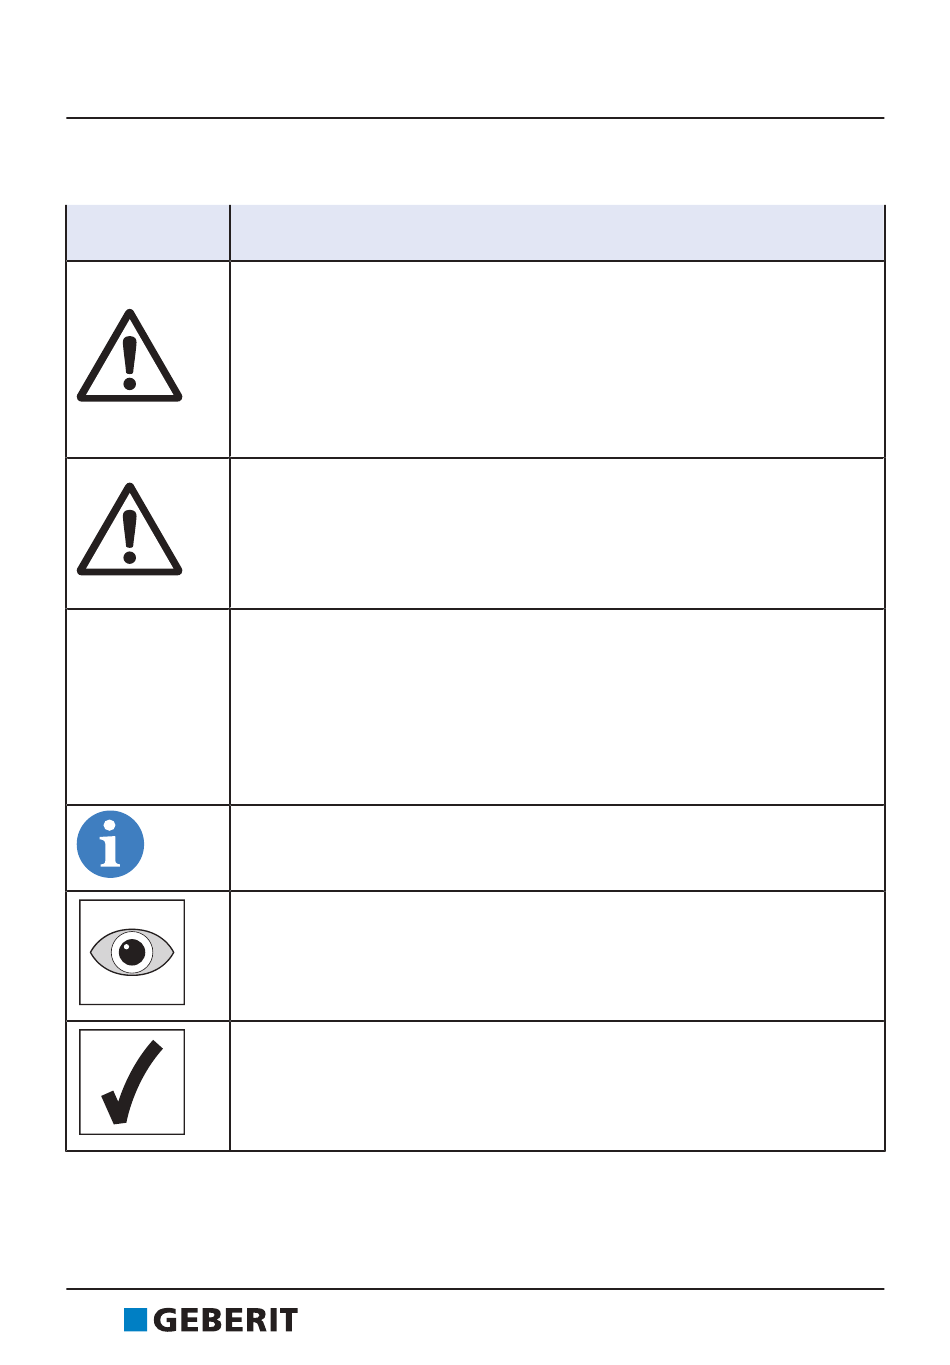This screenshot has width=950, height=1365.
Task: Click the horizontal rule at page top
Action: point(475,118)
